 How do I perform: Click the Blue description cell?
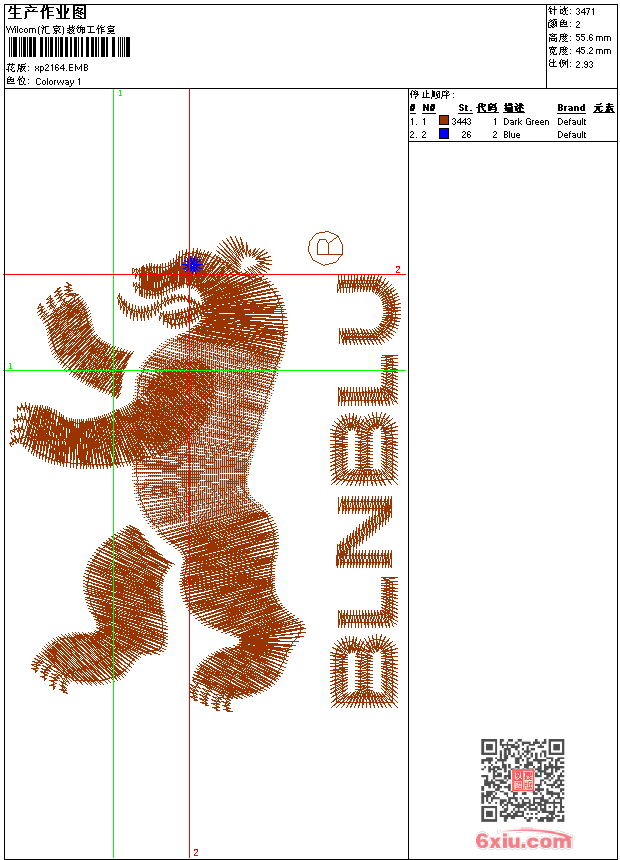coord(512,135)
